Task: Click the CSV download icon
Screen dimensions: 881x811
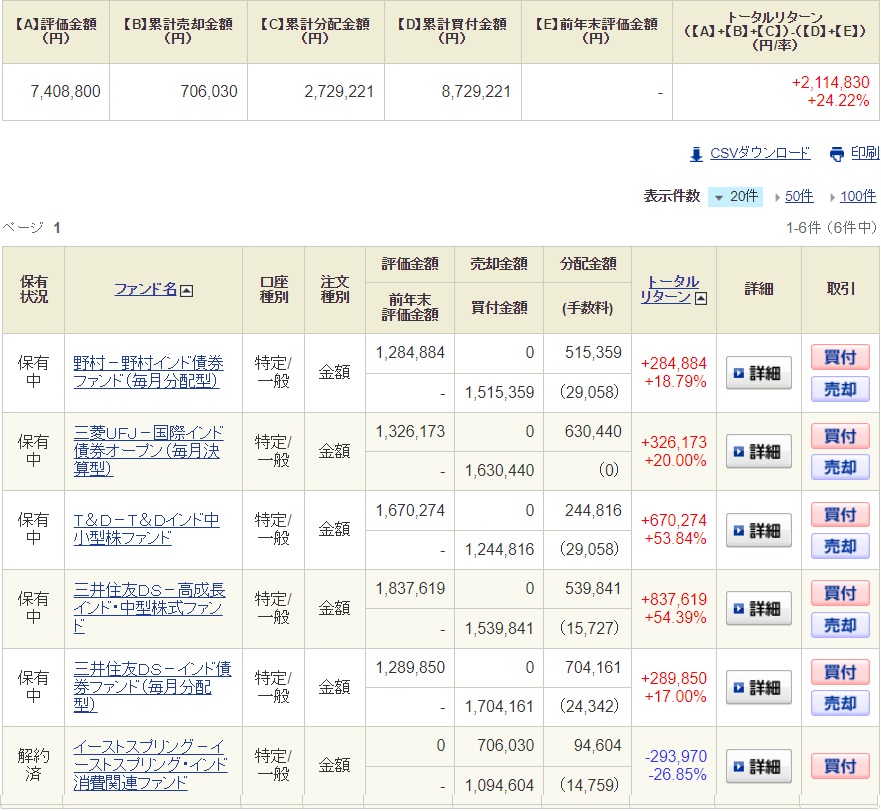Action: [696, 154]
